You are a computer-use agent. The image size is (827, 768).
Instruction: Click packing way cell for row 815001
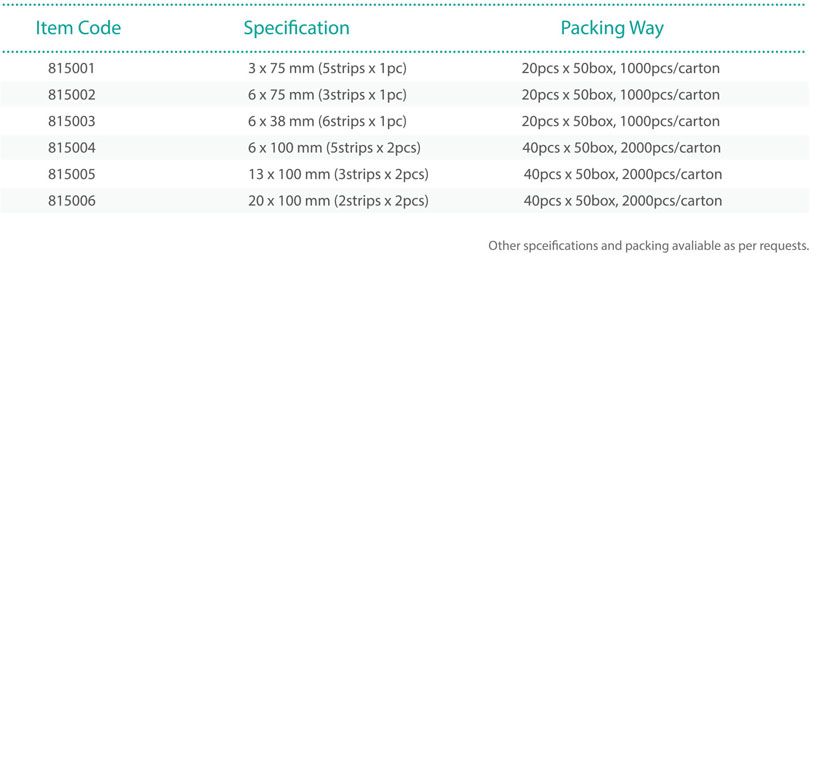621,69
